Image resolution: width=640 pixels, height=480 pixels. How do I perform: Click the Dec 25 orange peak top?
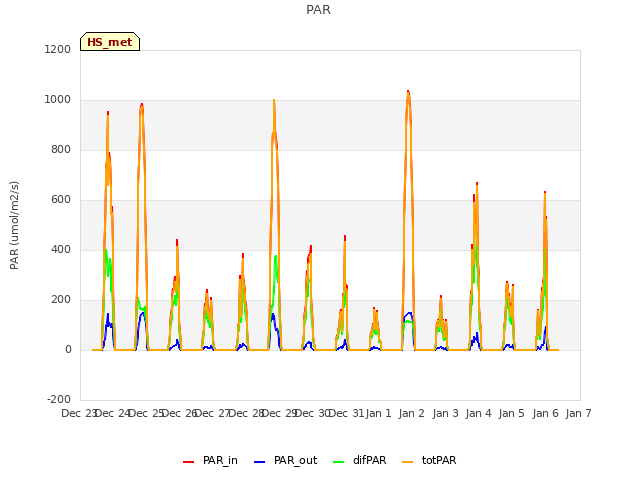pyautogui.click(x=142, y=107)
